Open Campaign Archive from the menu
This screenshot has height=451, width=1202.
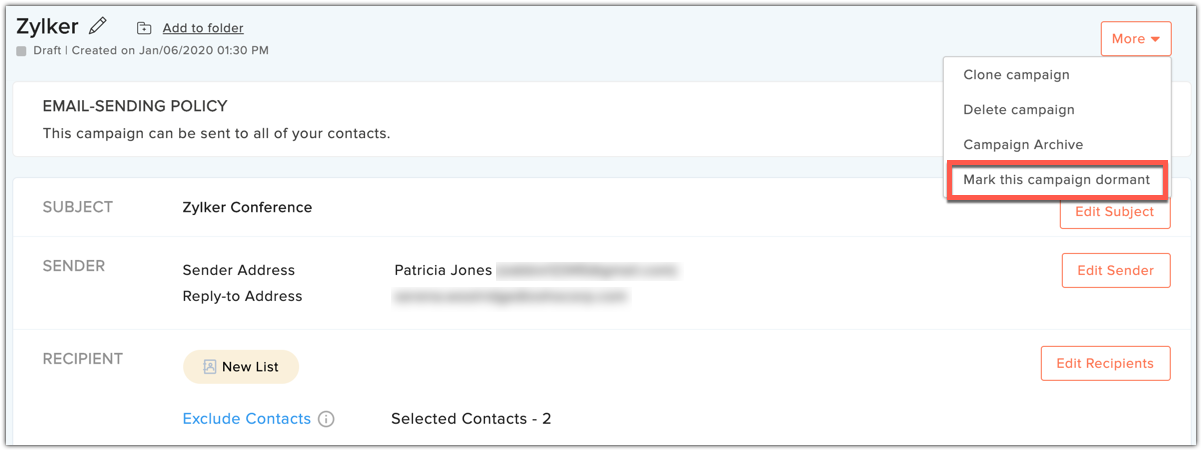pyautogui.click(x=1023, y=145)
